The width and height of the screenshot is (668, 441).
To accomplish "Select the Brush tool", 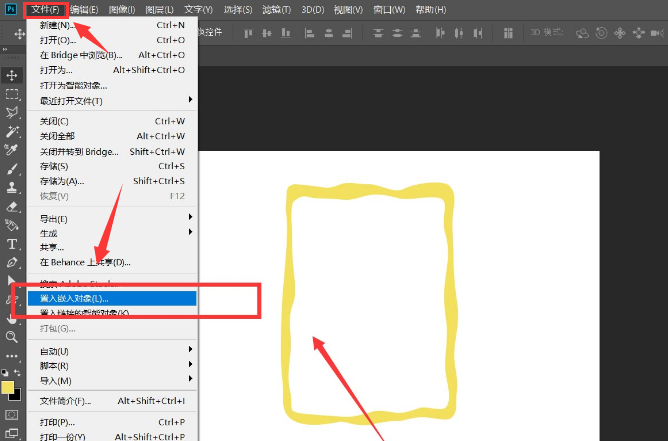I will click(12, 169).
